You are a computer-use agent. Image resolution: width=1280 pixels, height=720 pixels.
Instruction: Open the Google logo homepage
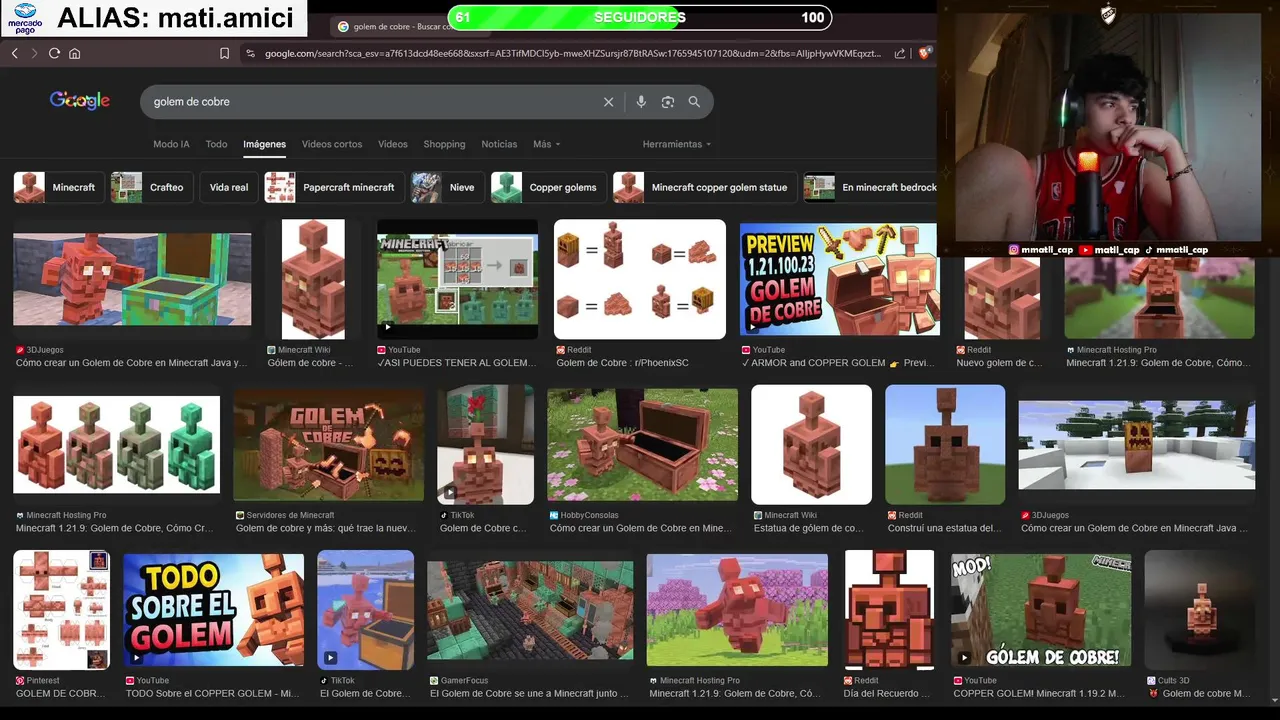(80, 101)
